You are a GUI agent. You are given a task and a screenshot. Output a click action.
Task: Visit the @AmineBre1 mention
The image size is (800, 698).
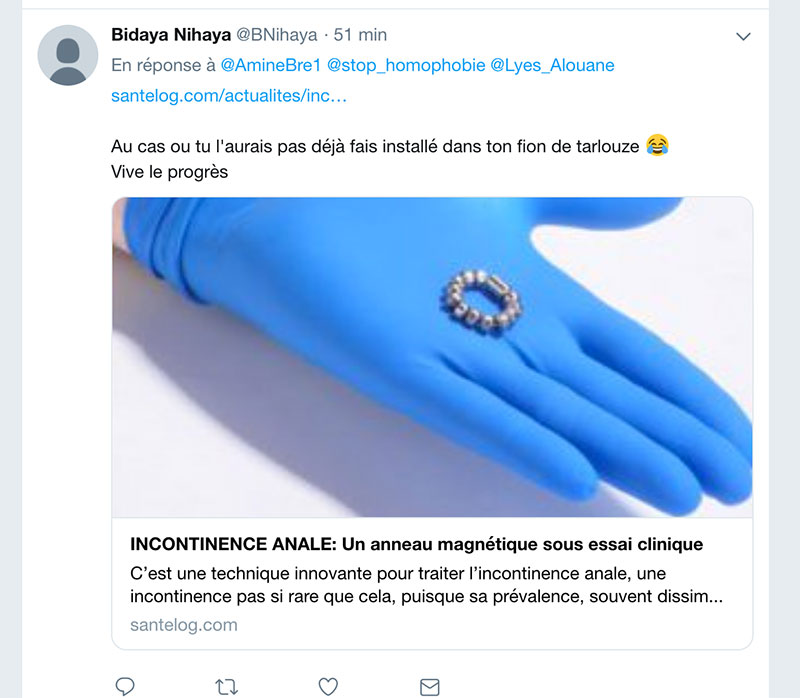pos(269,65)
